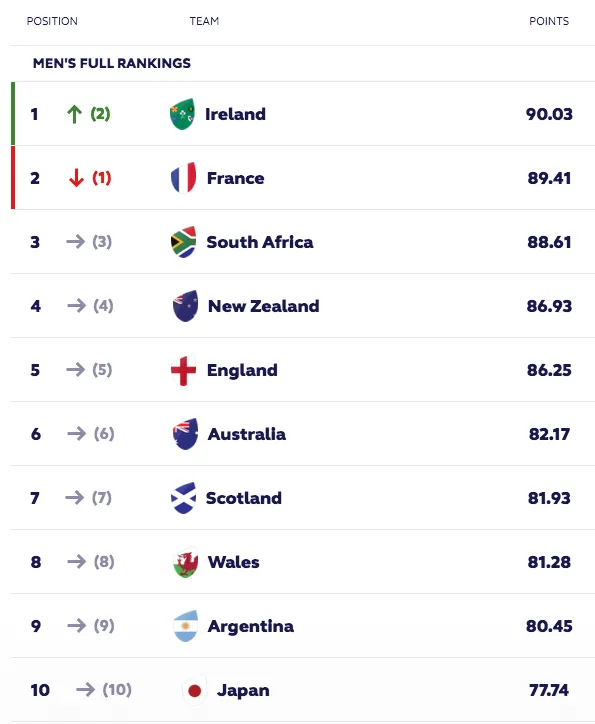Click the Argentina flag icon

click(x=185, y=626)
